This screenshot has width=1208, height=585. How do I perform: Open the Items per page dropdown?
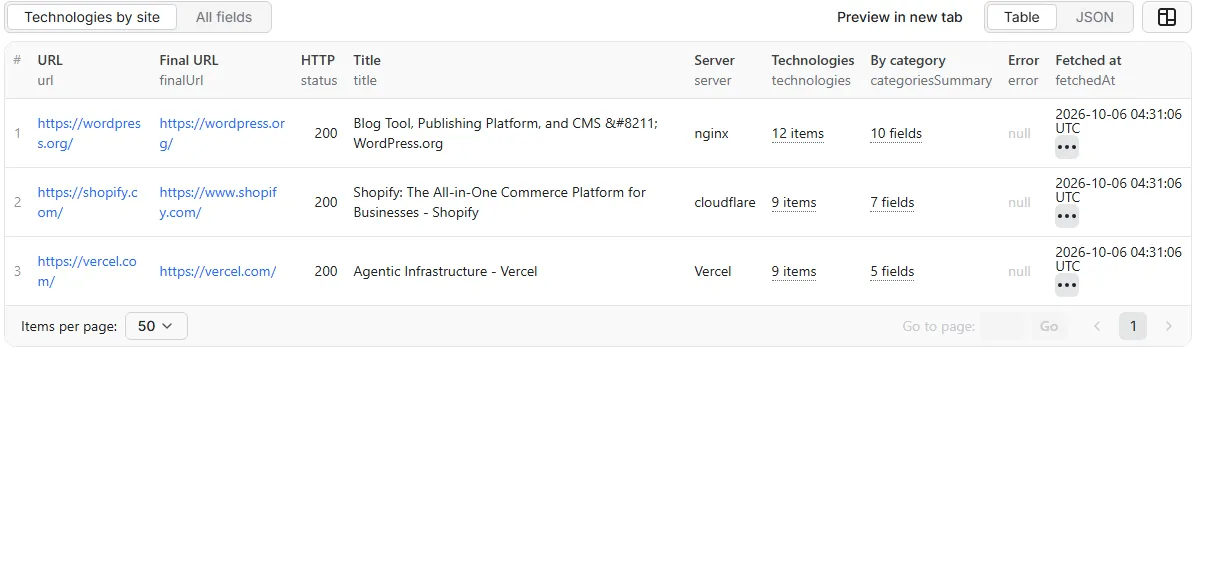tap(156, 326)
